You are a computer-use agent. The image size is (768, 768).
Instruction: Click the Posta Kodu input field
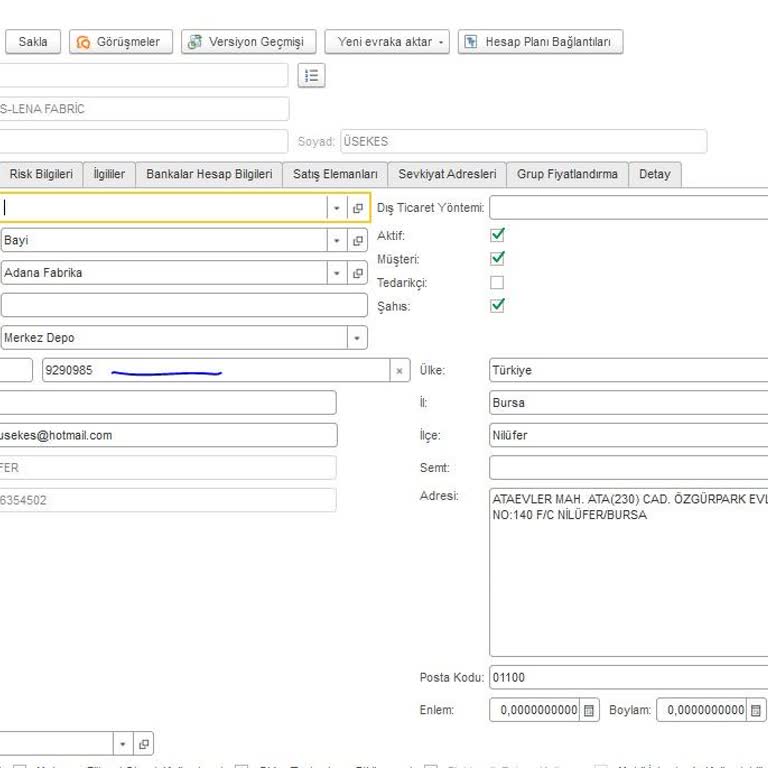pyautogui.click(x=628, y=678)
